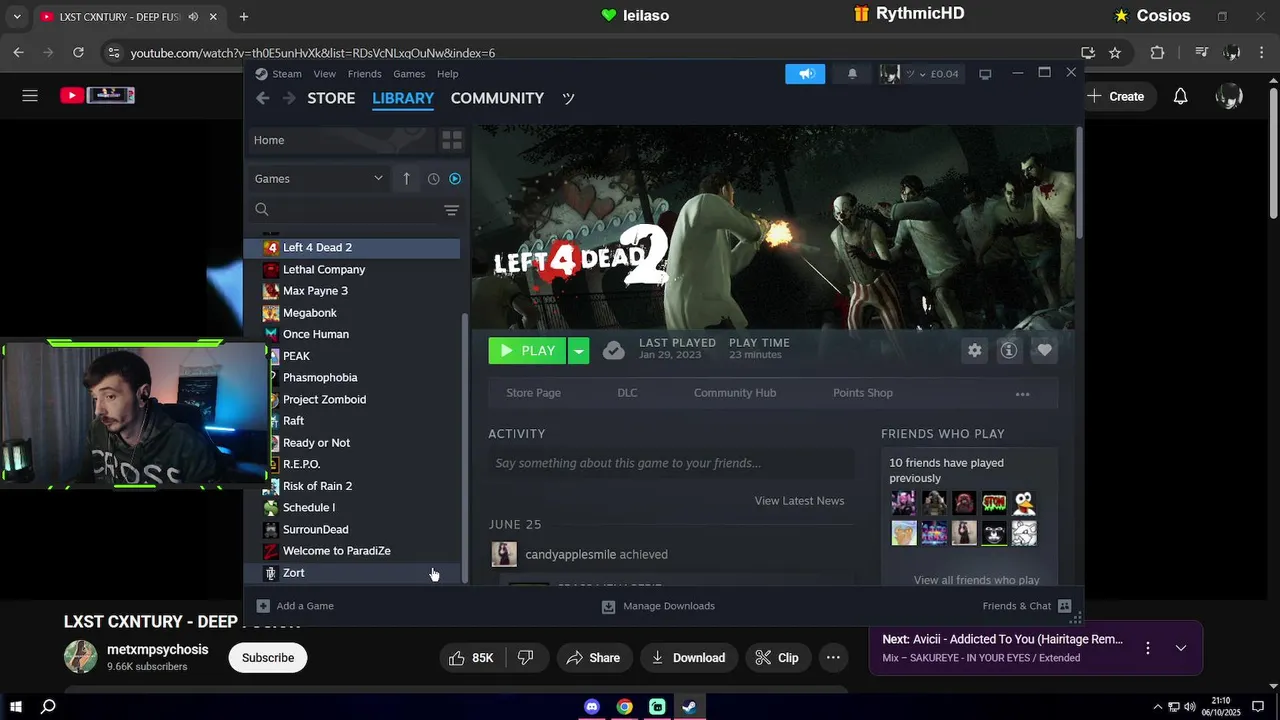Open the View menu in Steam

(325, 74)
